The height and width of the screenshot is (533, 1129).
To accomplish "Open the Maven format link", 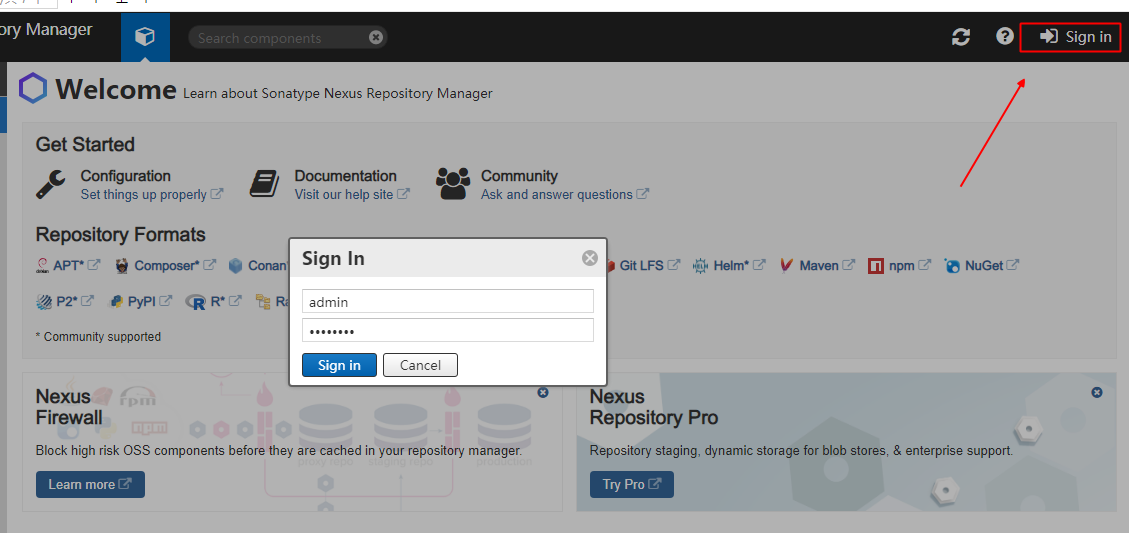I will 827,265.
